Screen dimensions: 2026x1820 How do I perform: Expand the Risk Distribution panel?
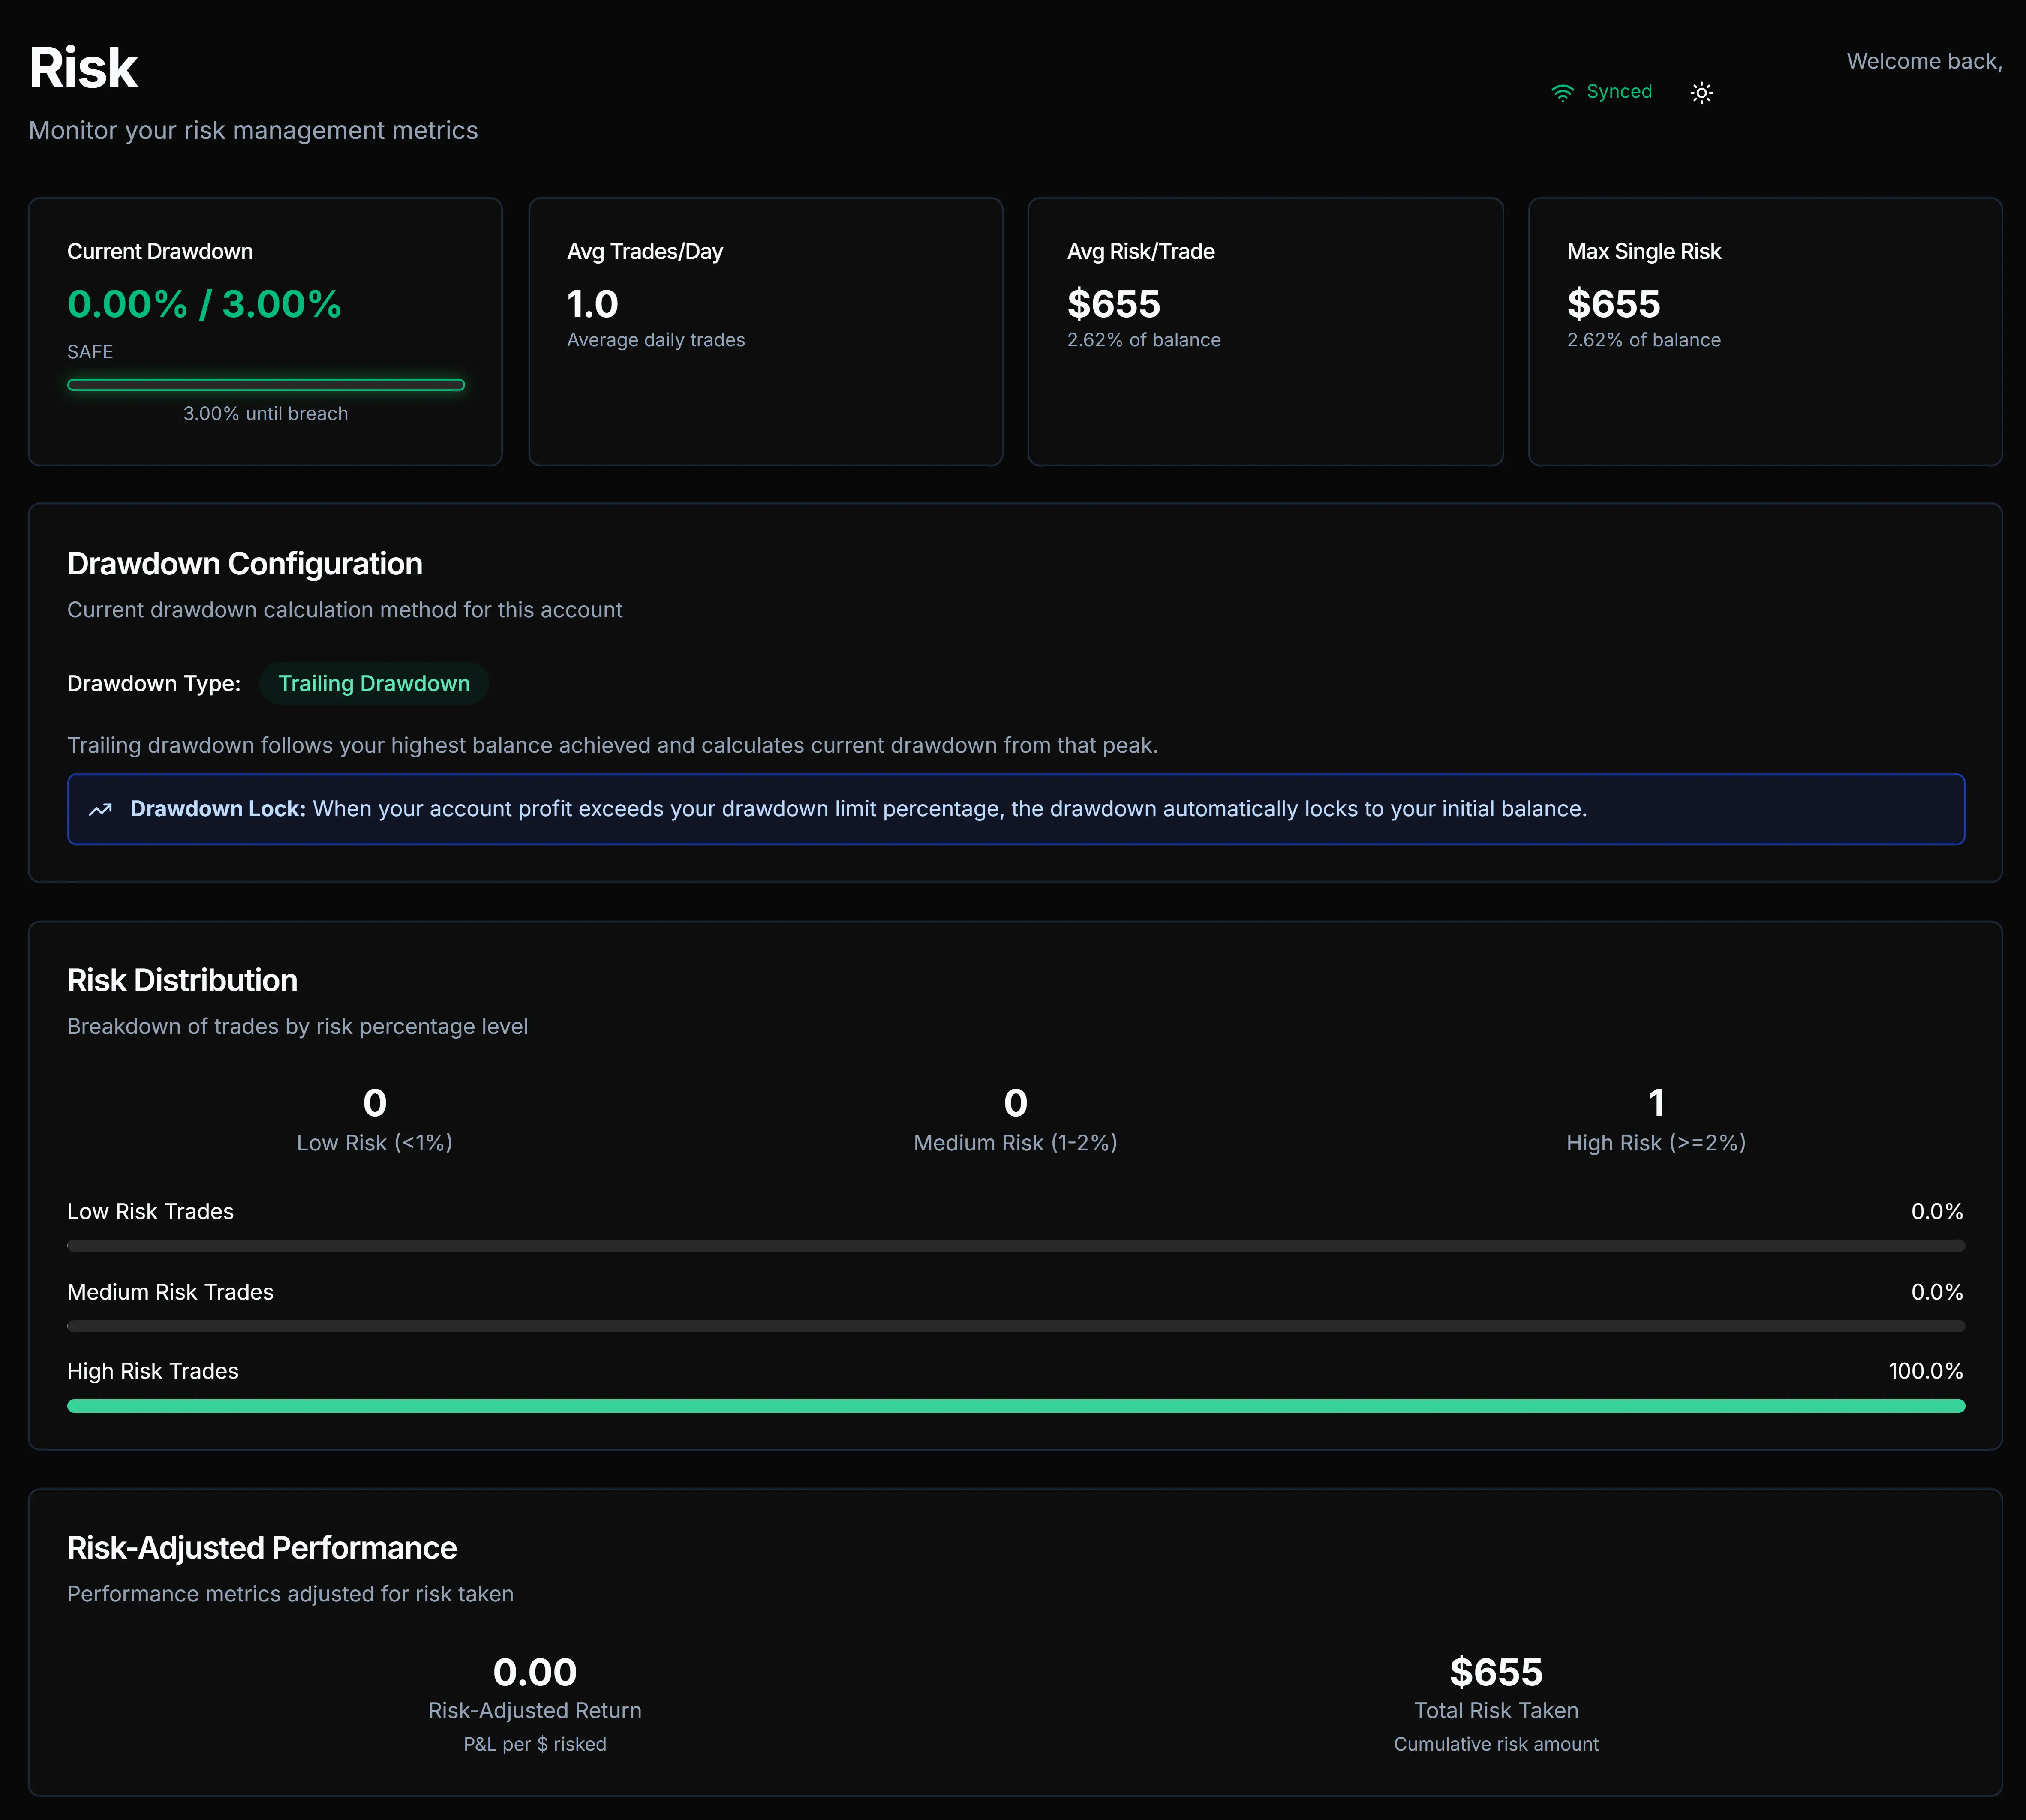coord(182,980)
